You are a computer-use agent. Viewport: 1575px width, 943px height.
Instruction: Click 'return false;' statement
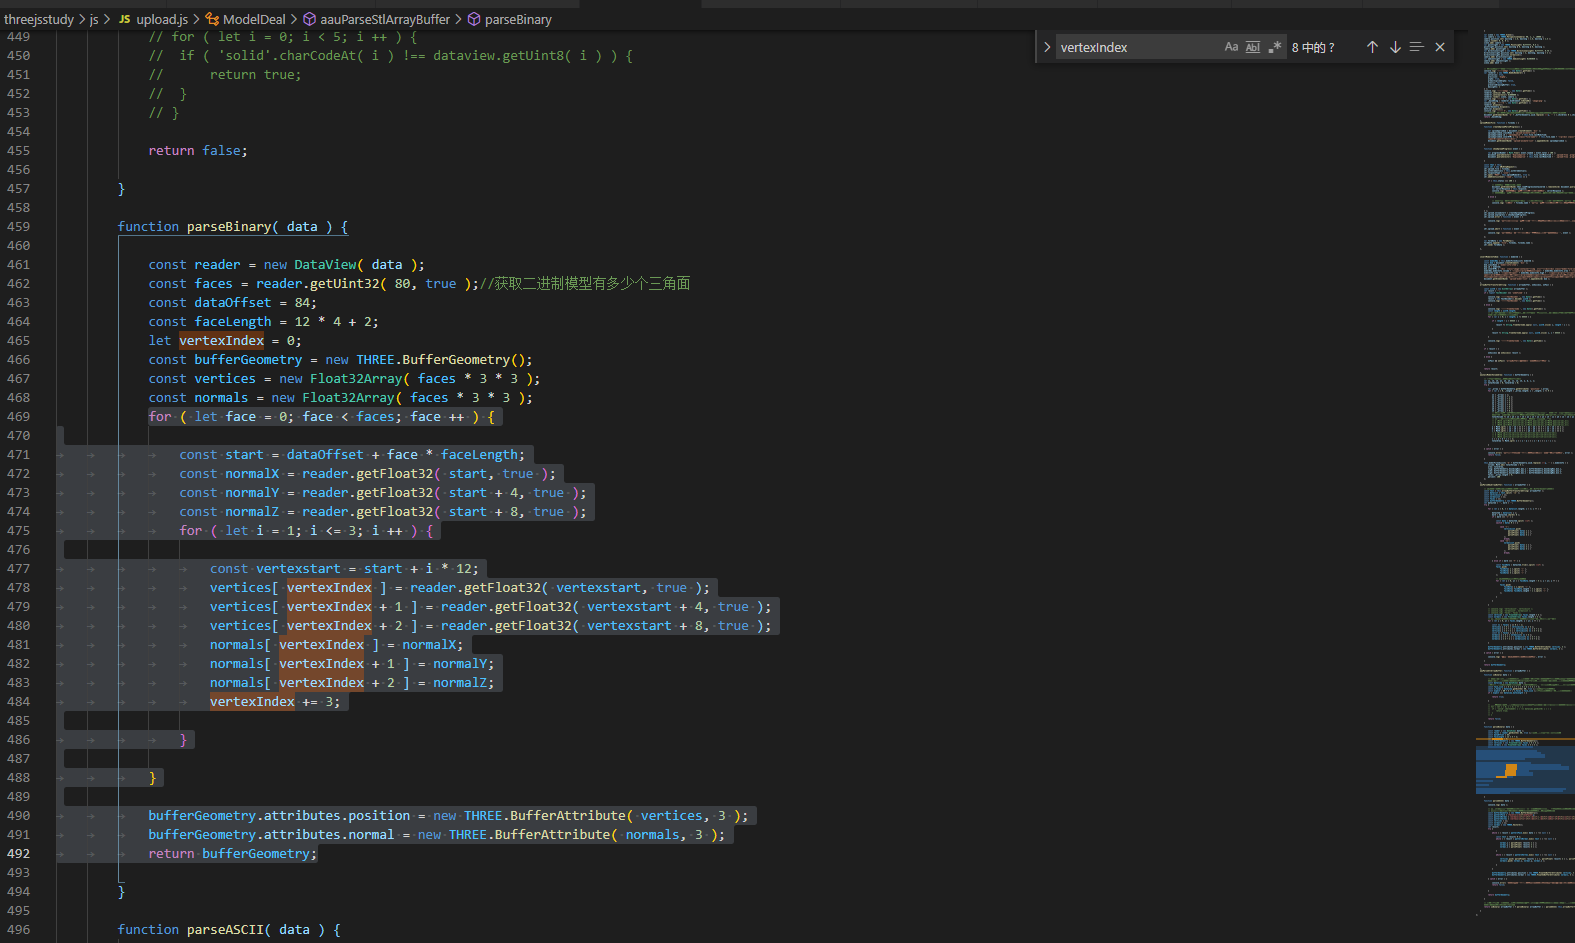(x=198, y=150)
